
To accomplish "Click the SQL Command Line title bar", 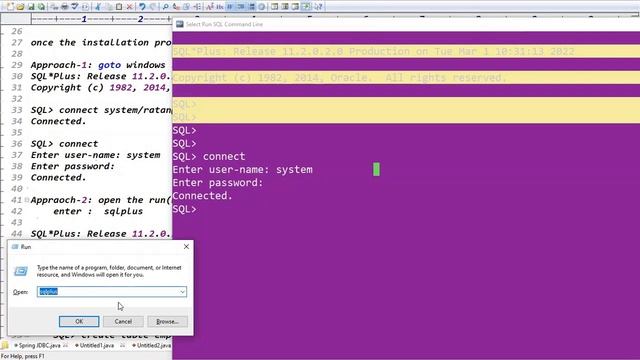I will coord(406,24).
